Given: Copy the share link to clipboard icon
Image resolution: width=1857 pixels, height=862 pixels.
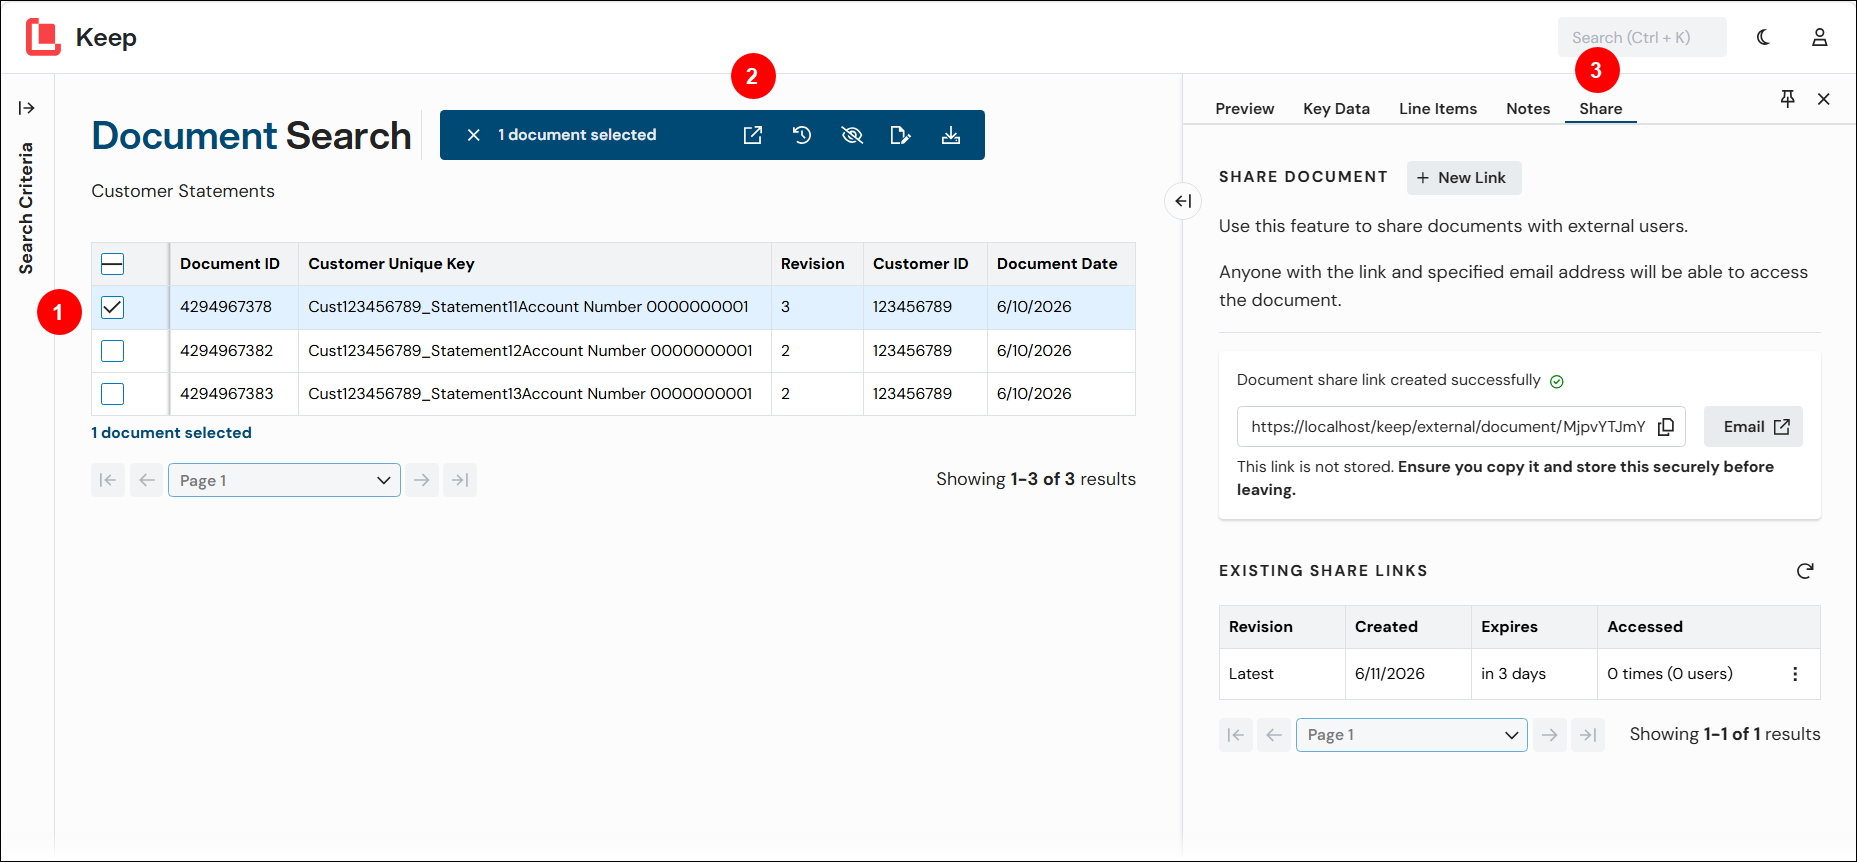Looking at the screenshot, I should [1666, 427].
